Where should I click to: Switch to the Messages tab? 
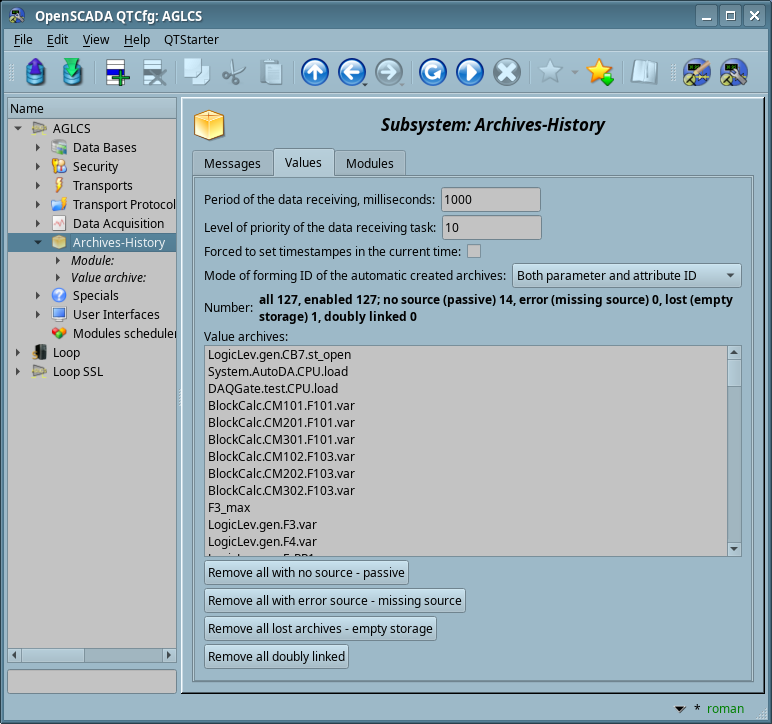click(x=232, y=163)
